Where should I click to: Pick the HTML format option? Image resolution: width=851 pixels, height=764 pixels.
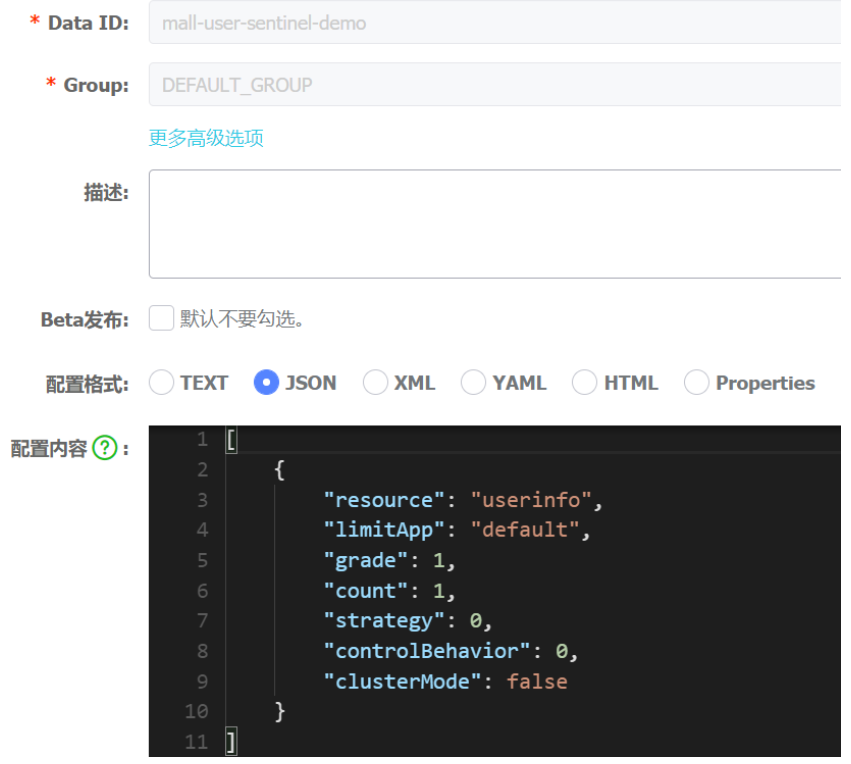click(585, 382)
